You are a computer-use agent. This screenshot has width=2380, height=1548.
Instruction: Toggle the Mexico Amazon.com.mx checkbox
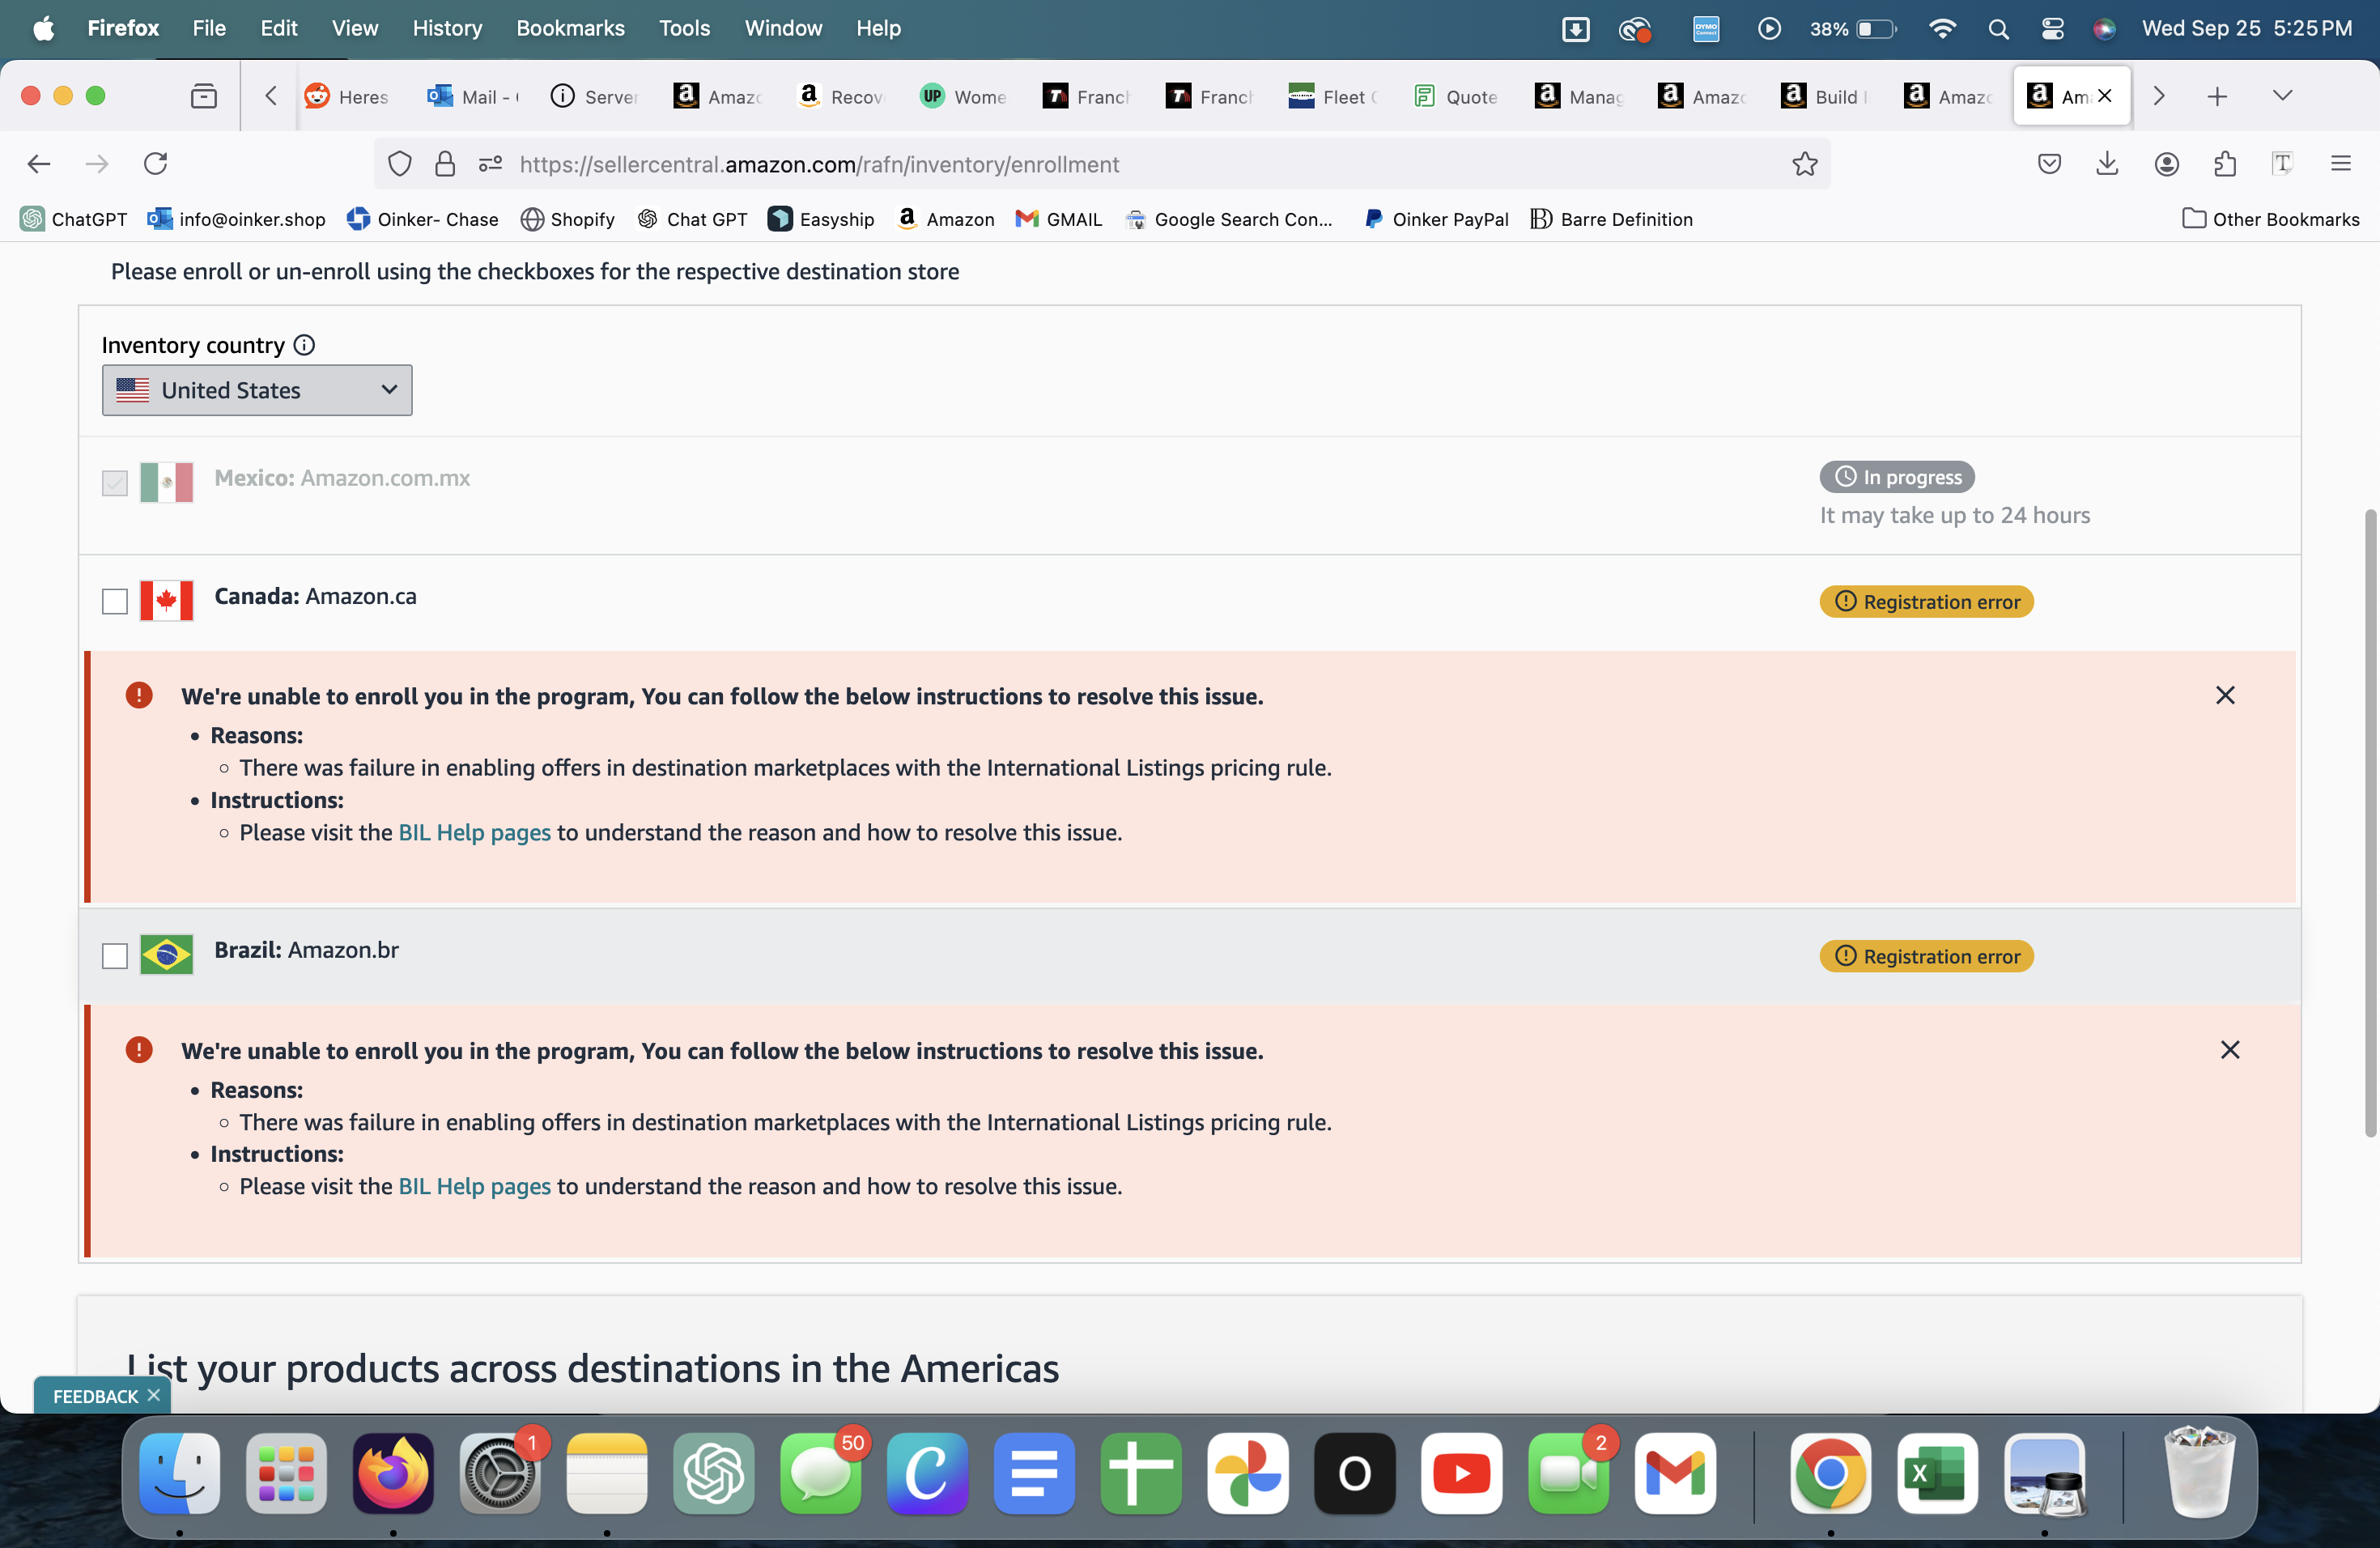115,483
